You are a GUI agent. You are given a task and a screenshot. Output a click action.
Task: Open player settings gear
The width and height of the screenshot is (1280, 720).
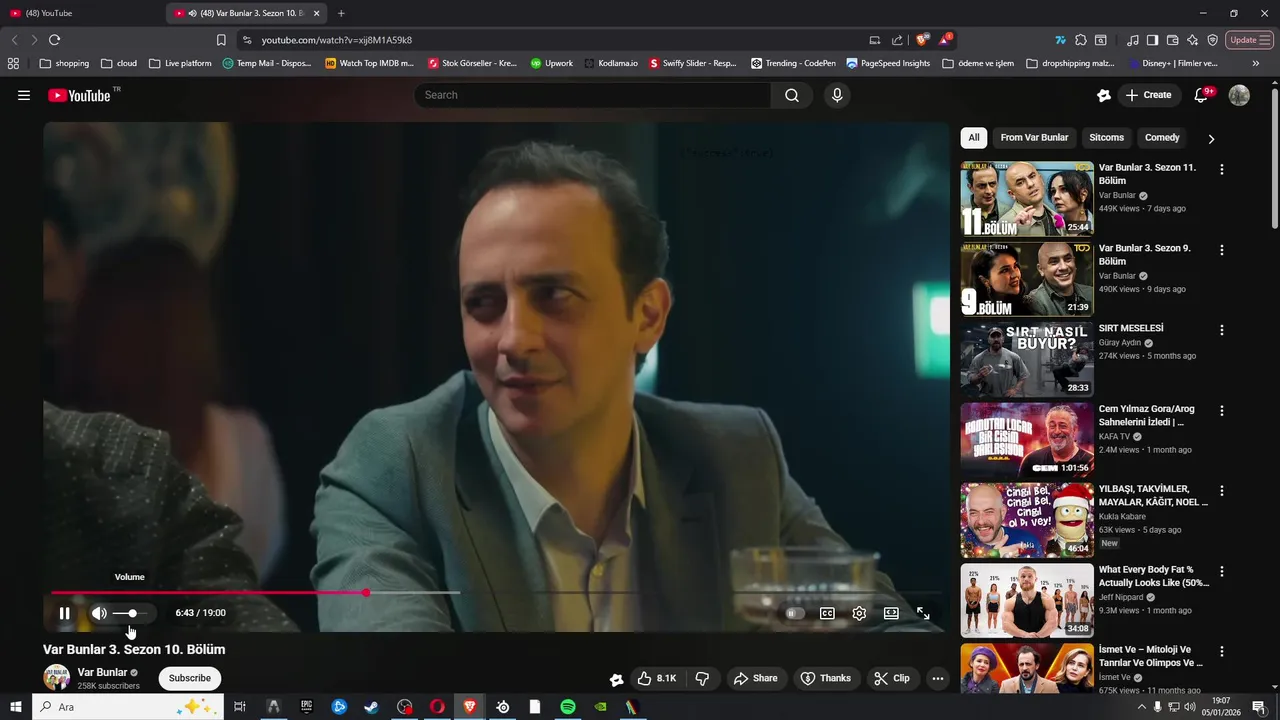(859, 613)
